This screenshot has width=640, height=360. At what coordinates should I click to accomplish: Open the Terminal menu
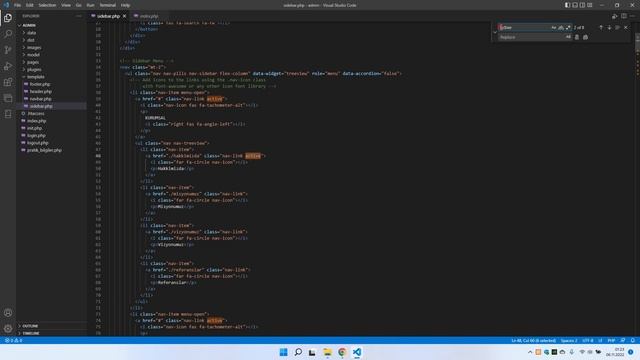108,5
